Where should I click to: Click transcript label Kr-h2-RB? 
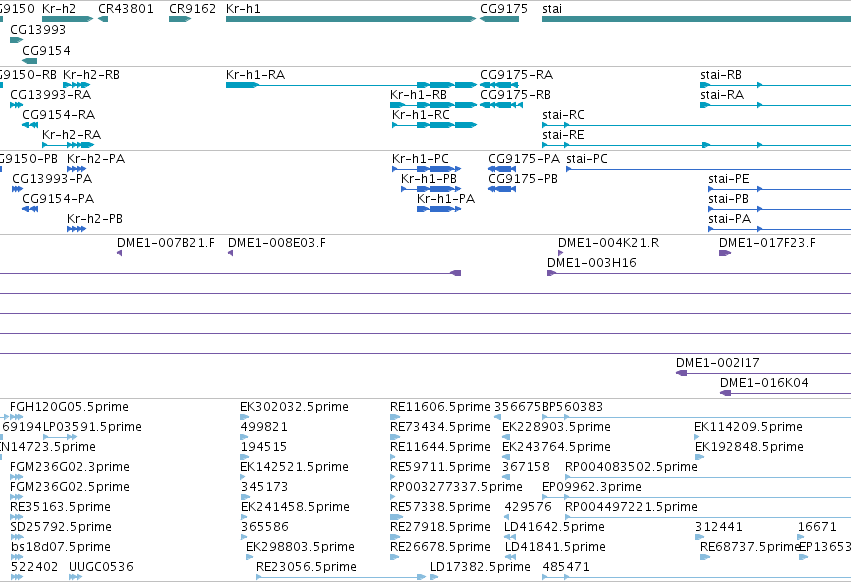coord(91,74)
